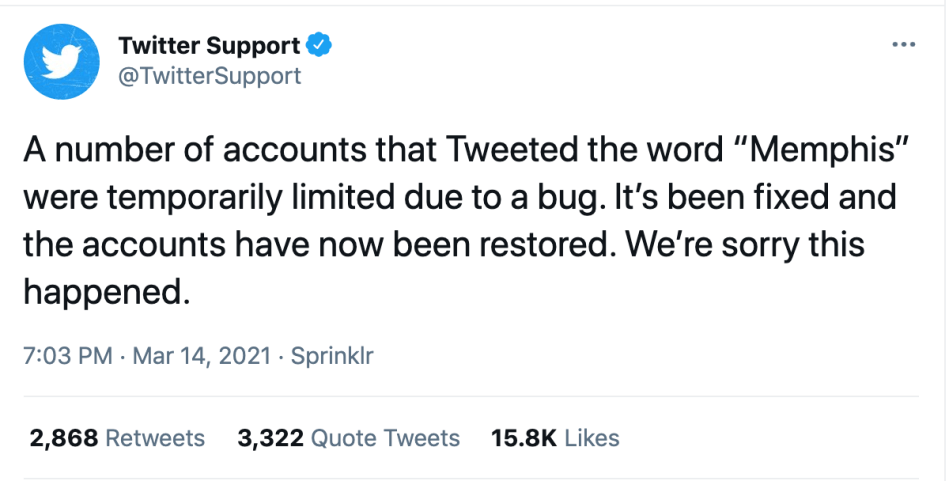
Task: Click the Mar 14, 2021 date
Action: point(197,356)
